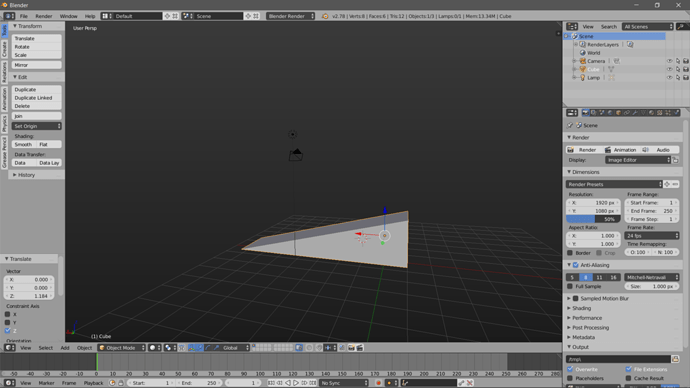Click the resolution percentage slider at 50%
This screenshot has height=388, width=690.
(x=593, y=219)
